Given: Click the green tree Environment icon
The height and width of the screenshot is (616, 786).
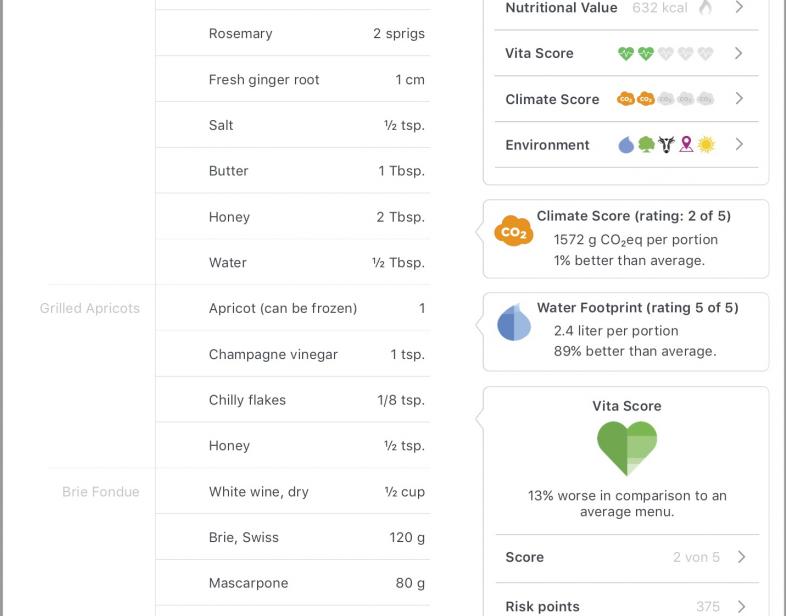Looking at the screenshot, I should tap(646, 145).
